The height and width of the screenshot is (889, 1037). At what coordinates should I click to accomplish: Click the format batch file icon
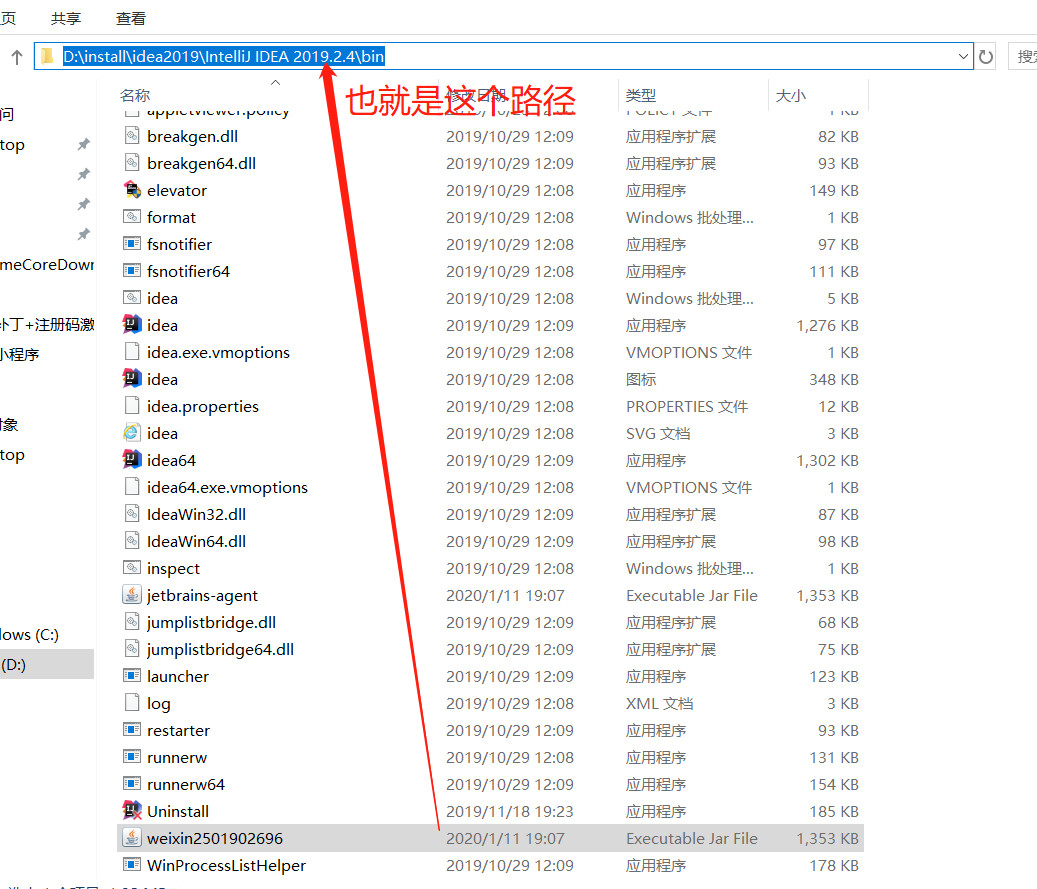point(132,217)
